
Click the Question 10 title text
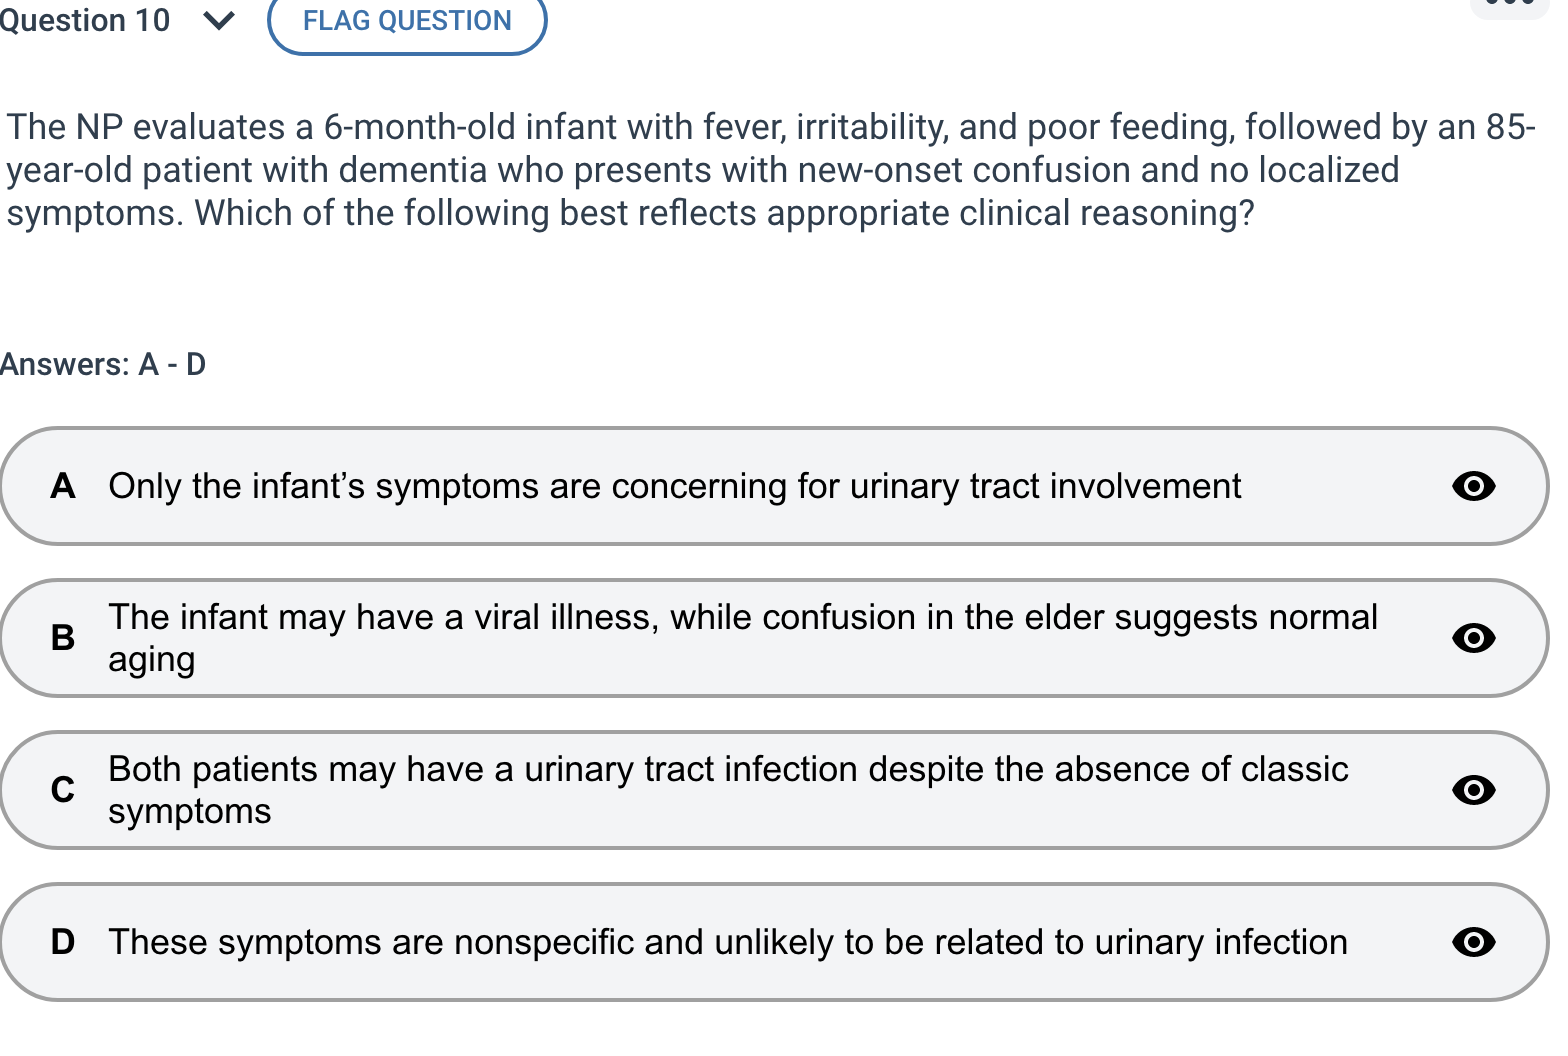(85, 20)
